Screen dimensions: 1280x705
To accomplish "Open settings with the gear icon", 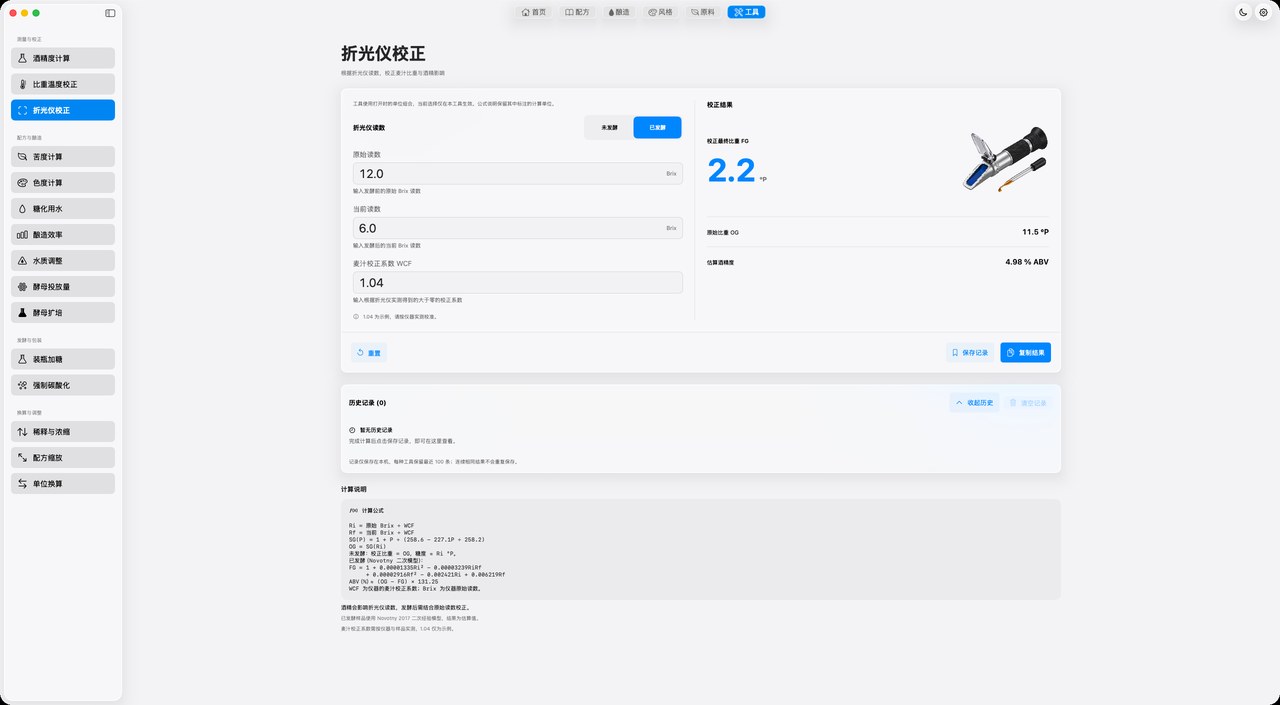I will 1263,12.
